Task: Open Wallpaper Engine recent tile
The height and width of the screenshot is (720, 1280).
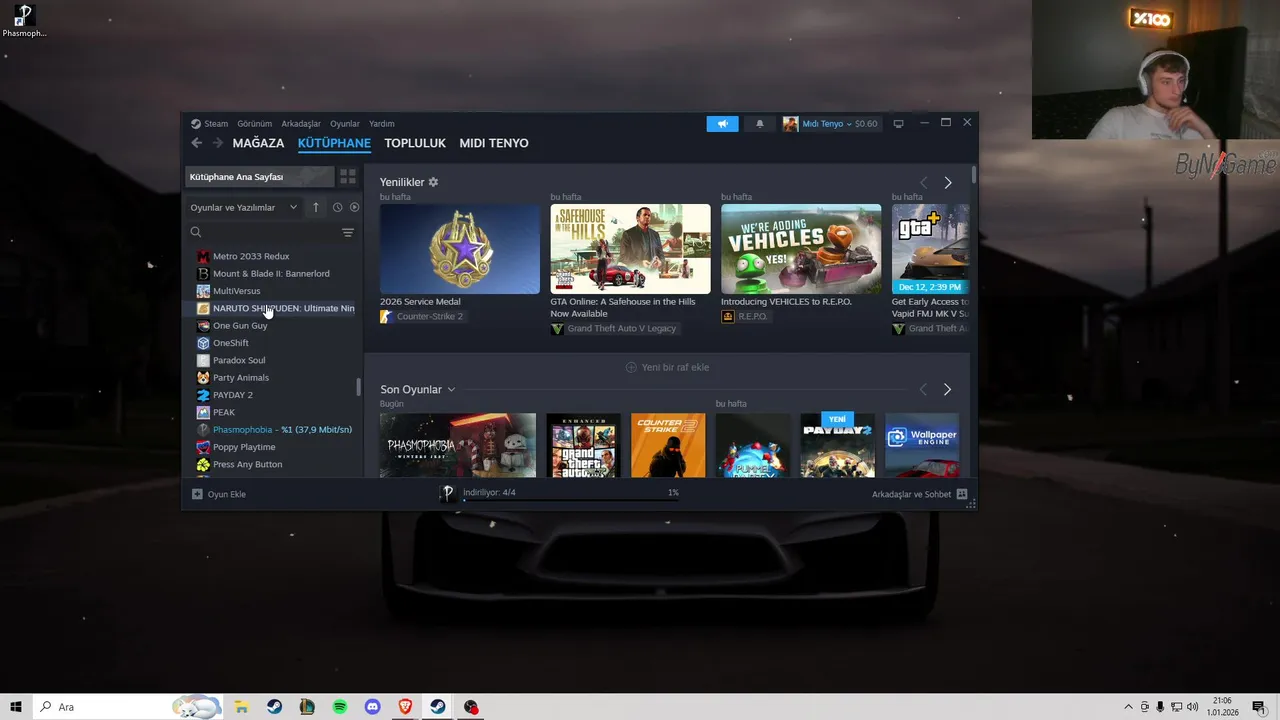Action: (922, 445)
